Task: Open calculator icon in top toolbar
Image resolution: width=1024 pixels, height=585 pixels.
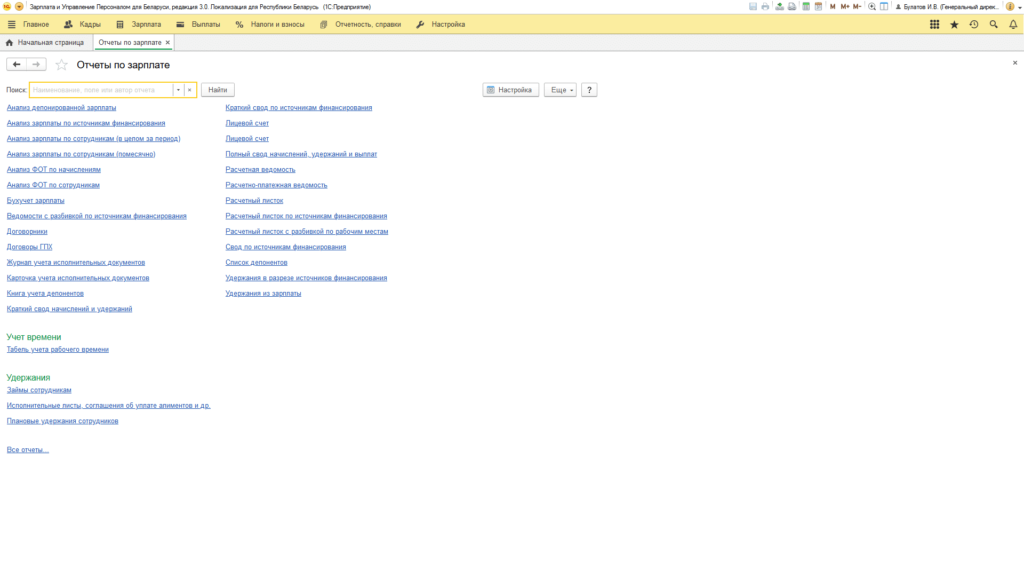Action: click(x=806, y=7)
